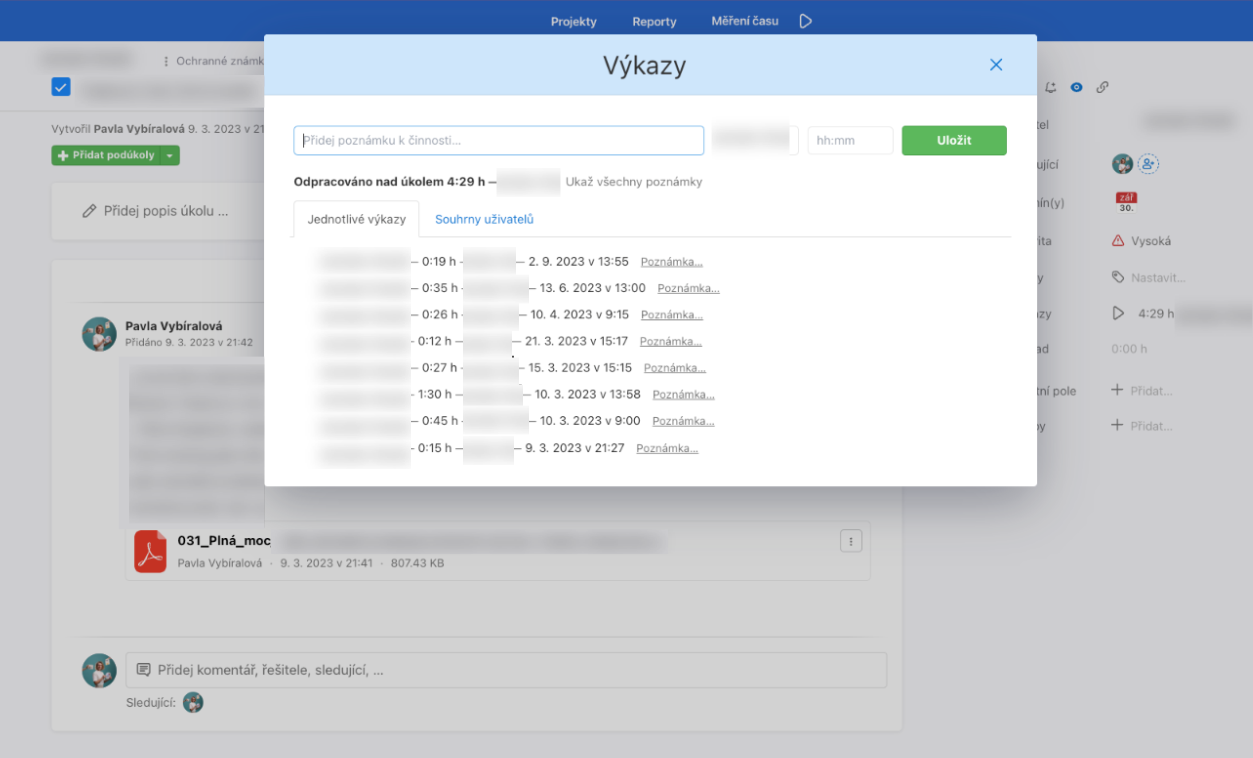1253x758 pixels.
Task: Click the pencil icon to add task description
Action: click(x=89, y=211)
